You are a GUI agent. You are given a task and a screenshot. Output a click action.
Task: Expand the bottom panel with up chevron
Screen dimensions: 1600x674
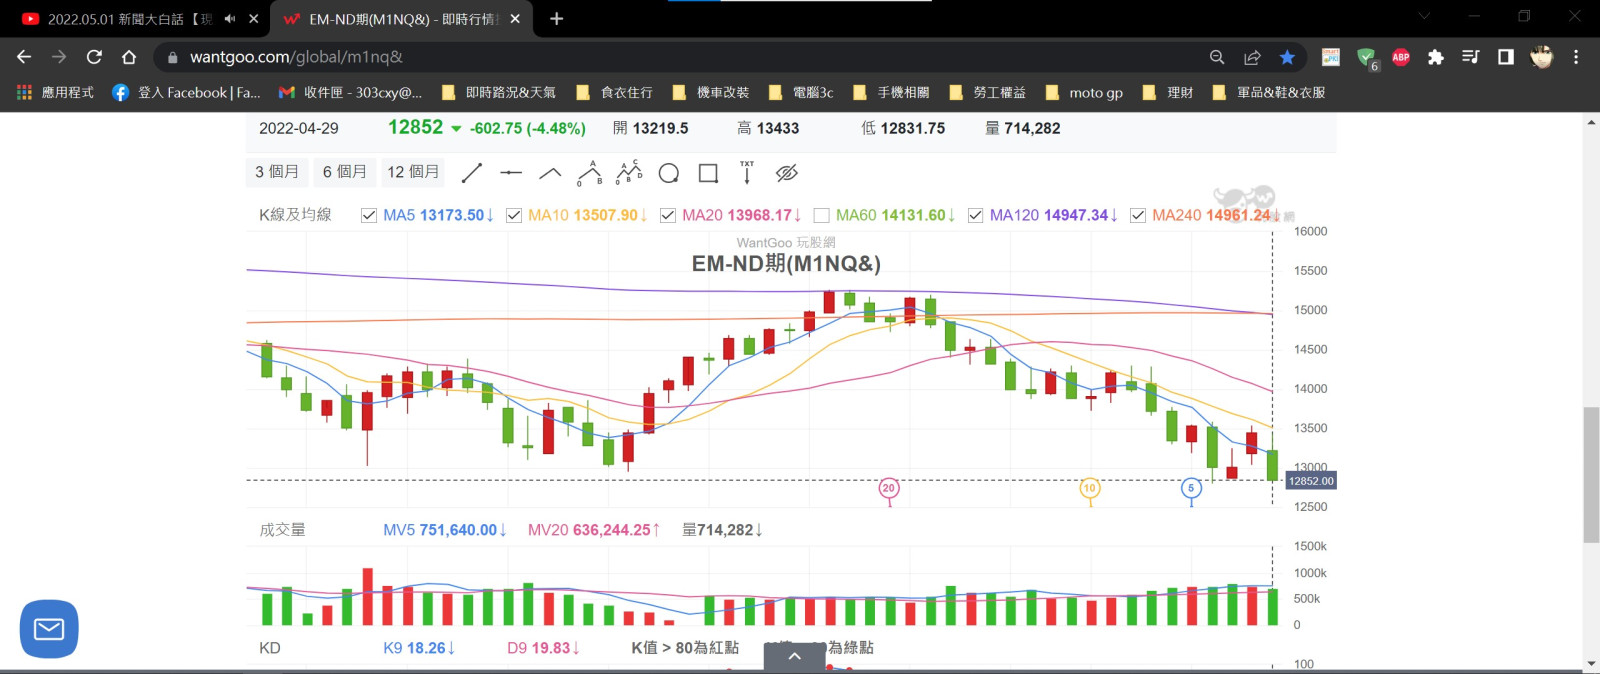(x=795, y=657)
